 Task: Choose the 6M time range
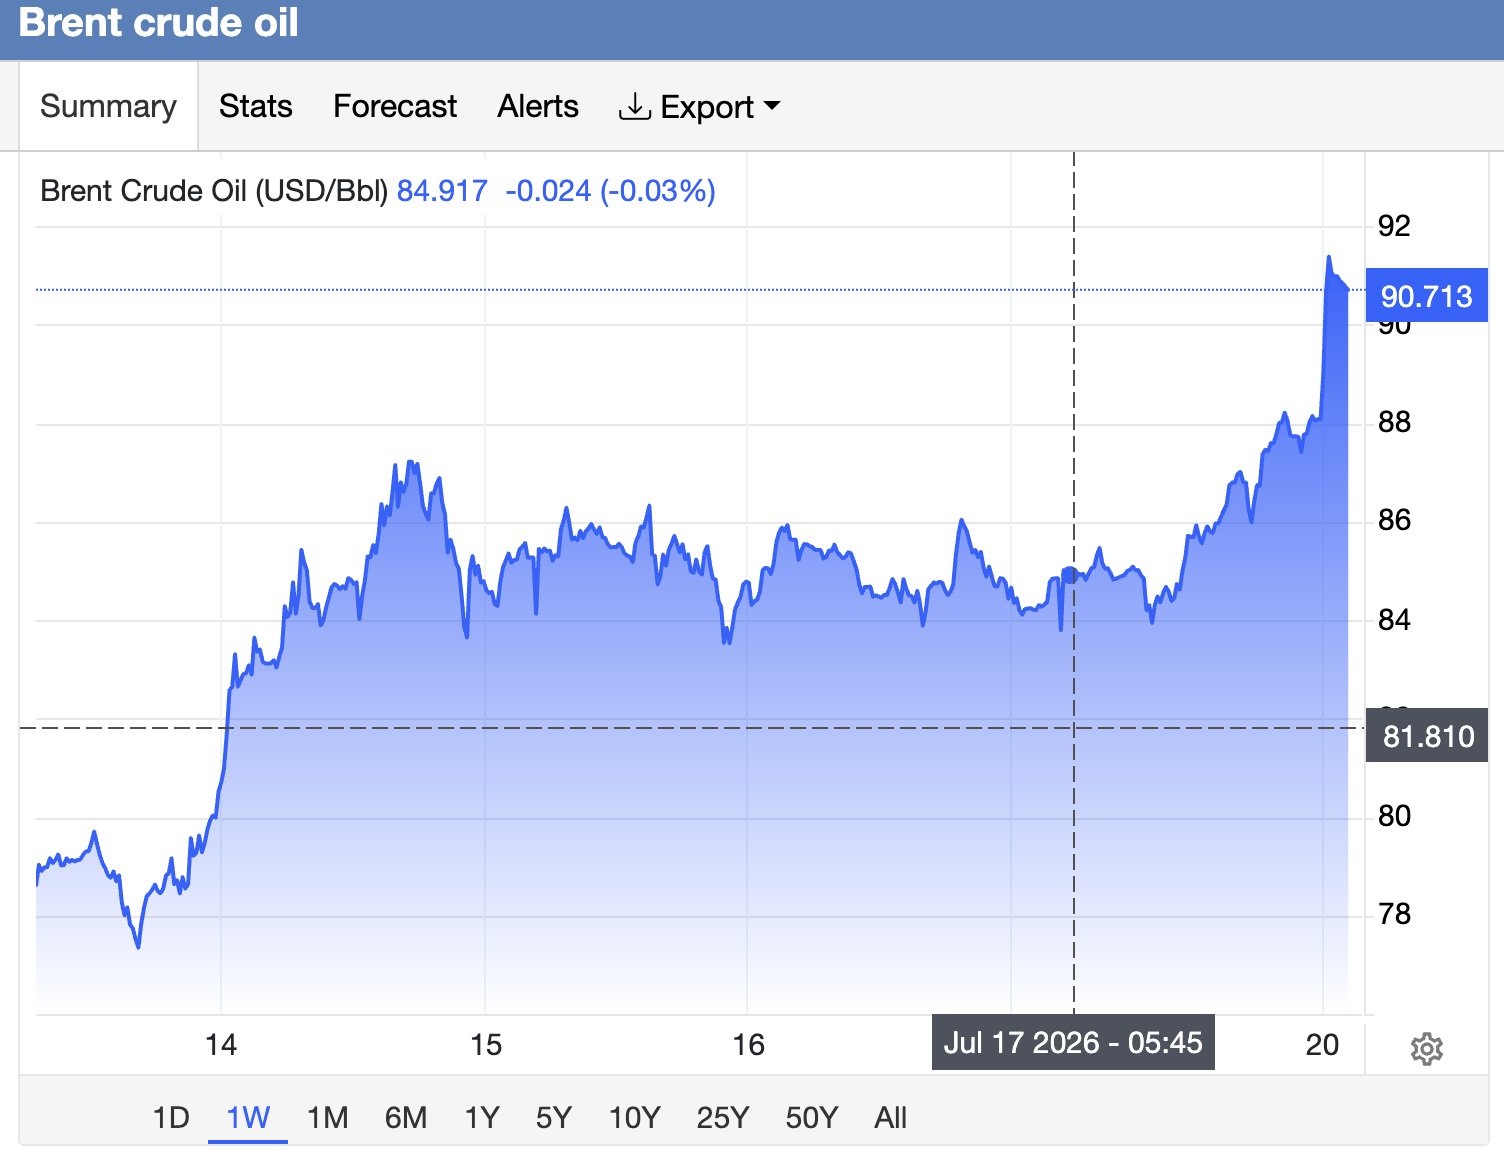(405, 1117)
